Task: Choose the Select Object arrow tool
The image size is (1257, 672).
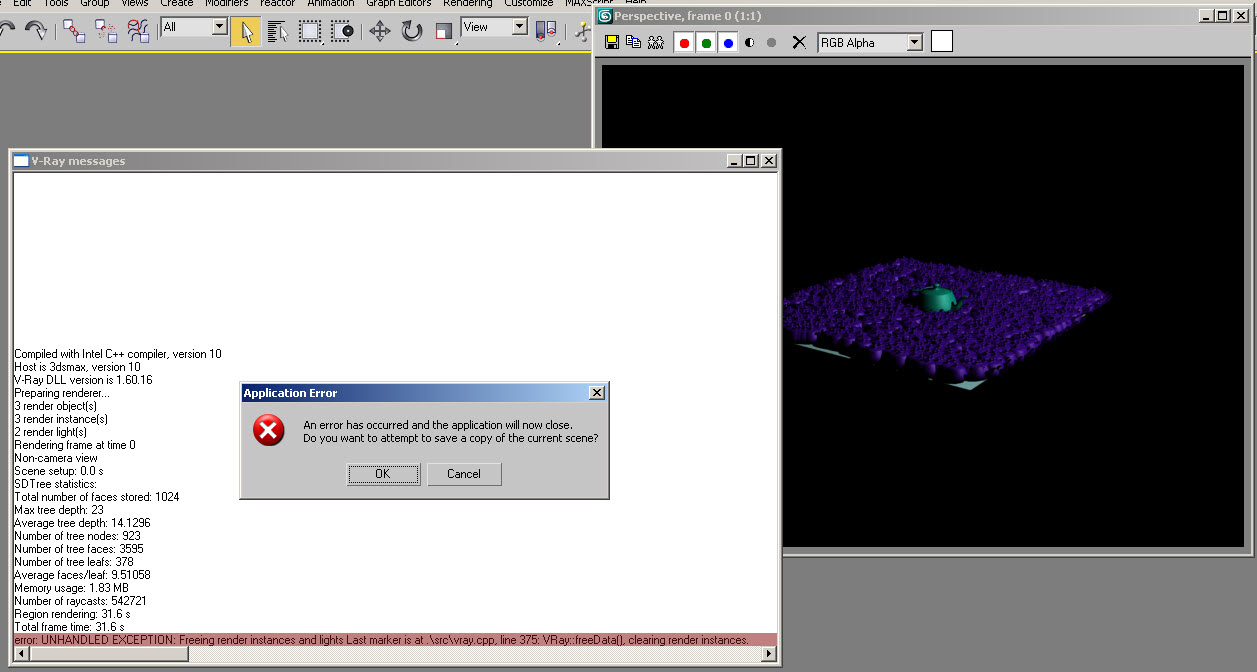Action: tap(246, 30)
